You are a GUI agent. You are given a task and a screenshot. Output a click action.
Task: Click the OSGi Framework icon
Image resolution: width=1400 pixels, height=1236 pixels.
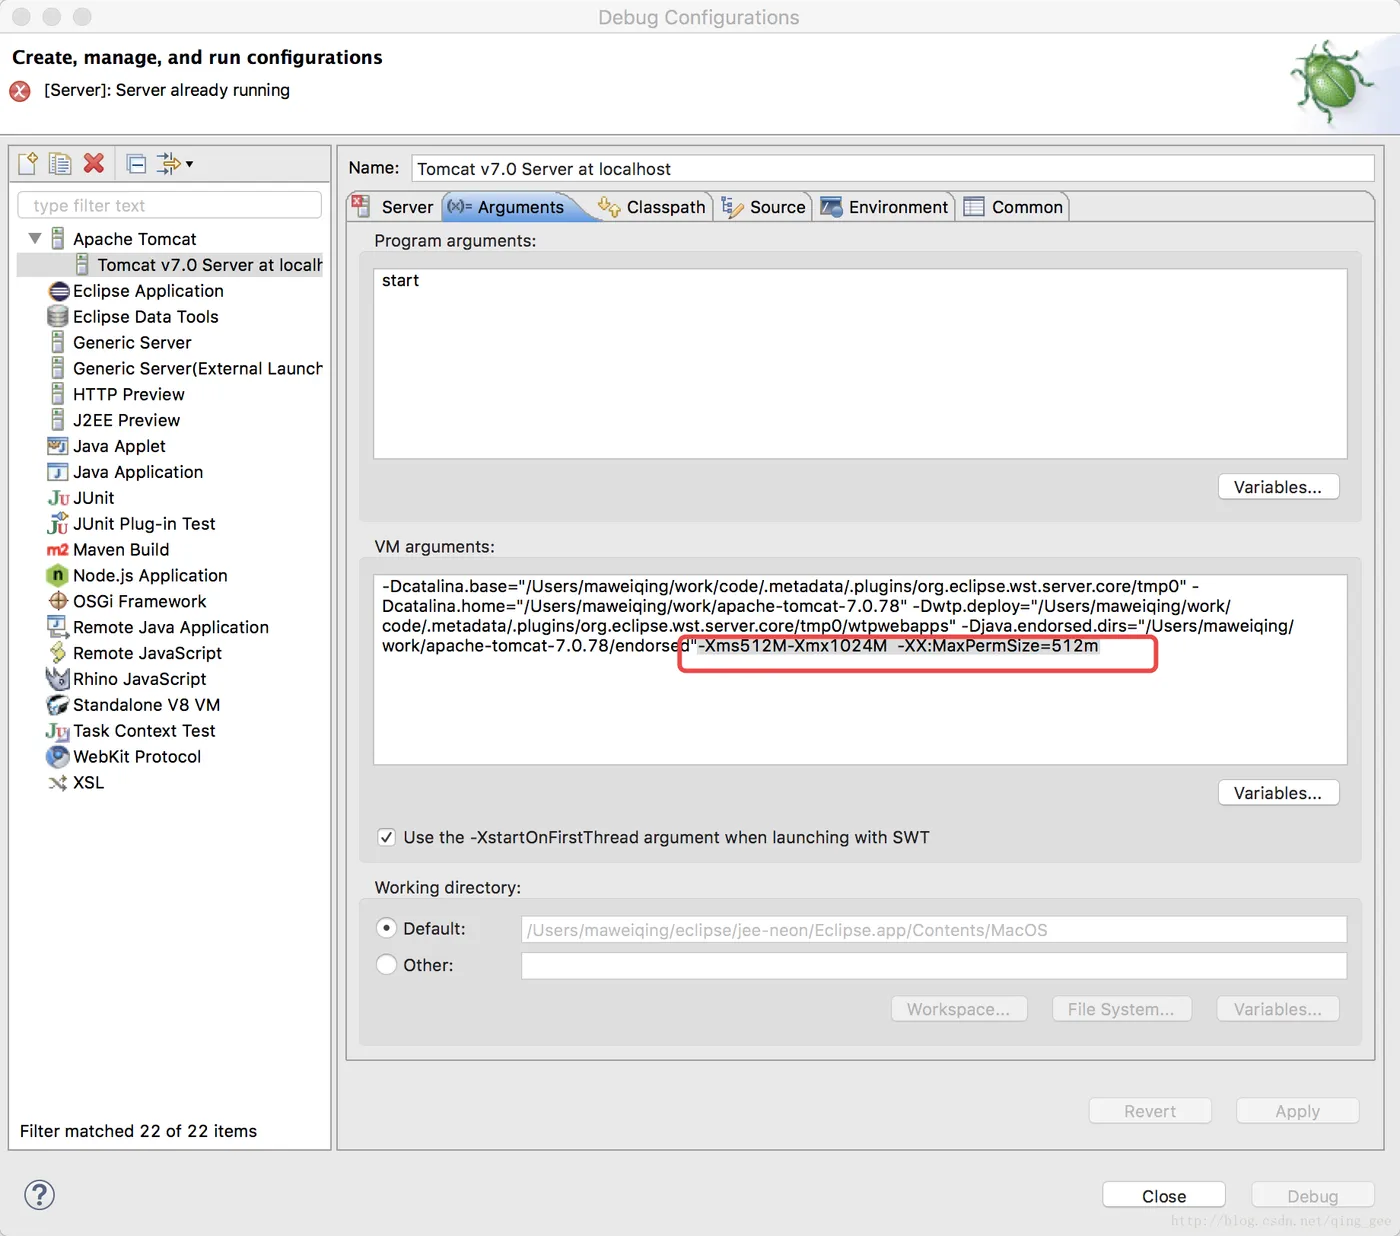tap(58, 601)
